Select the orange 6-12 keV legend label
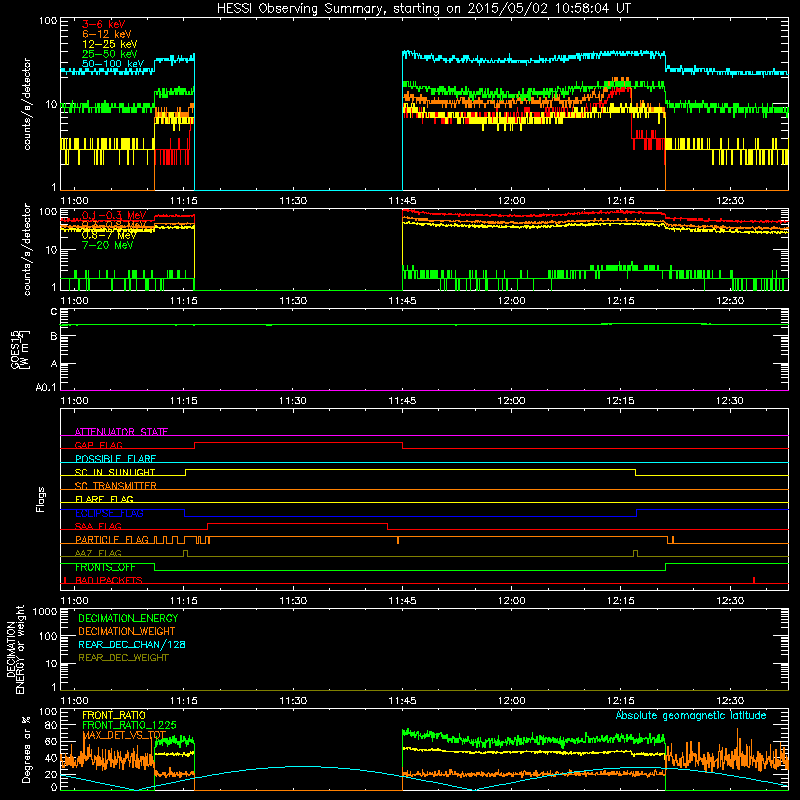This screenshot has height=800, width=800. (x=106, y=34)
